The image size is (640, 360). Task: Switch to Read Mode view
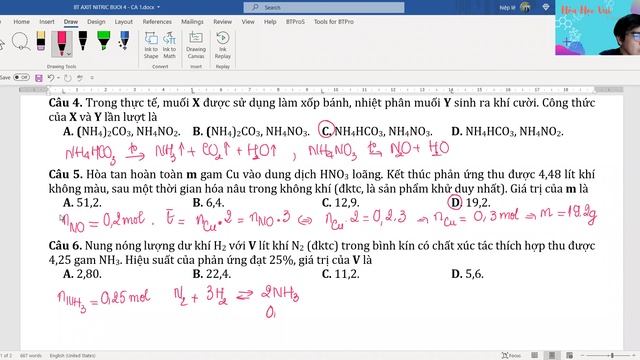pos(534,356)
